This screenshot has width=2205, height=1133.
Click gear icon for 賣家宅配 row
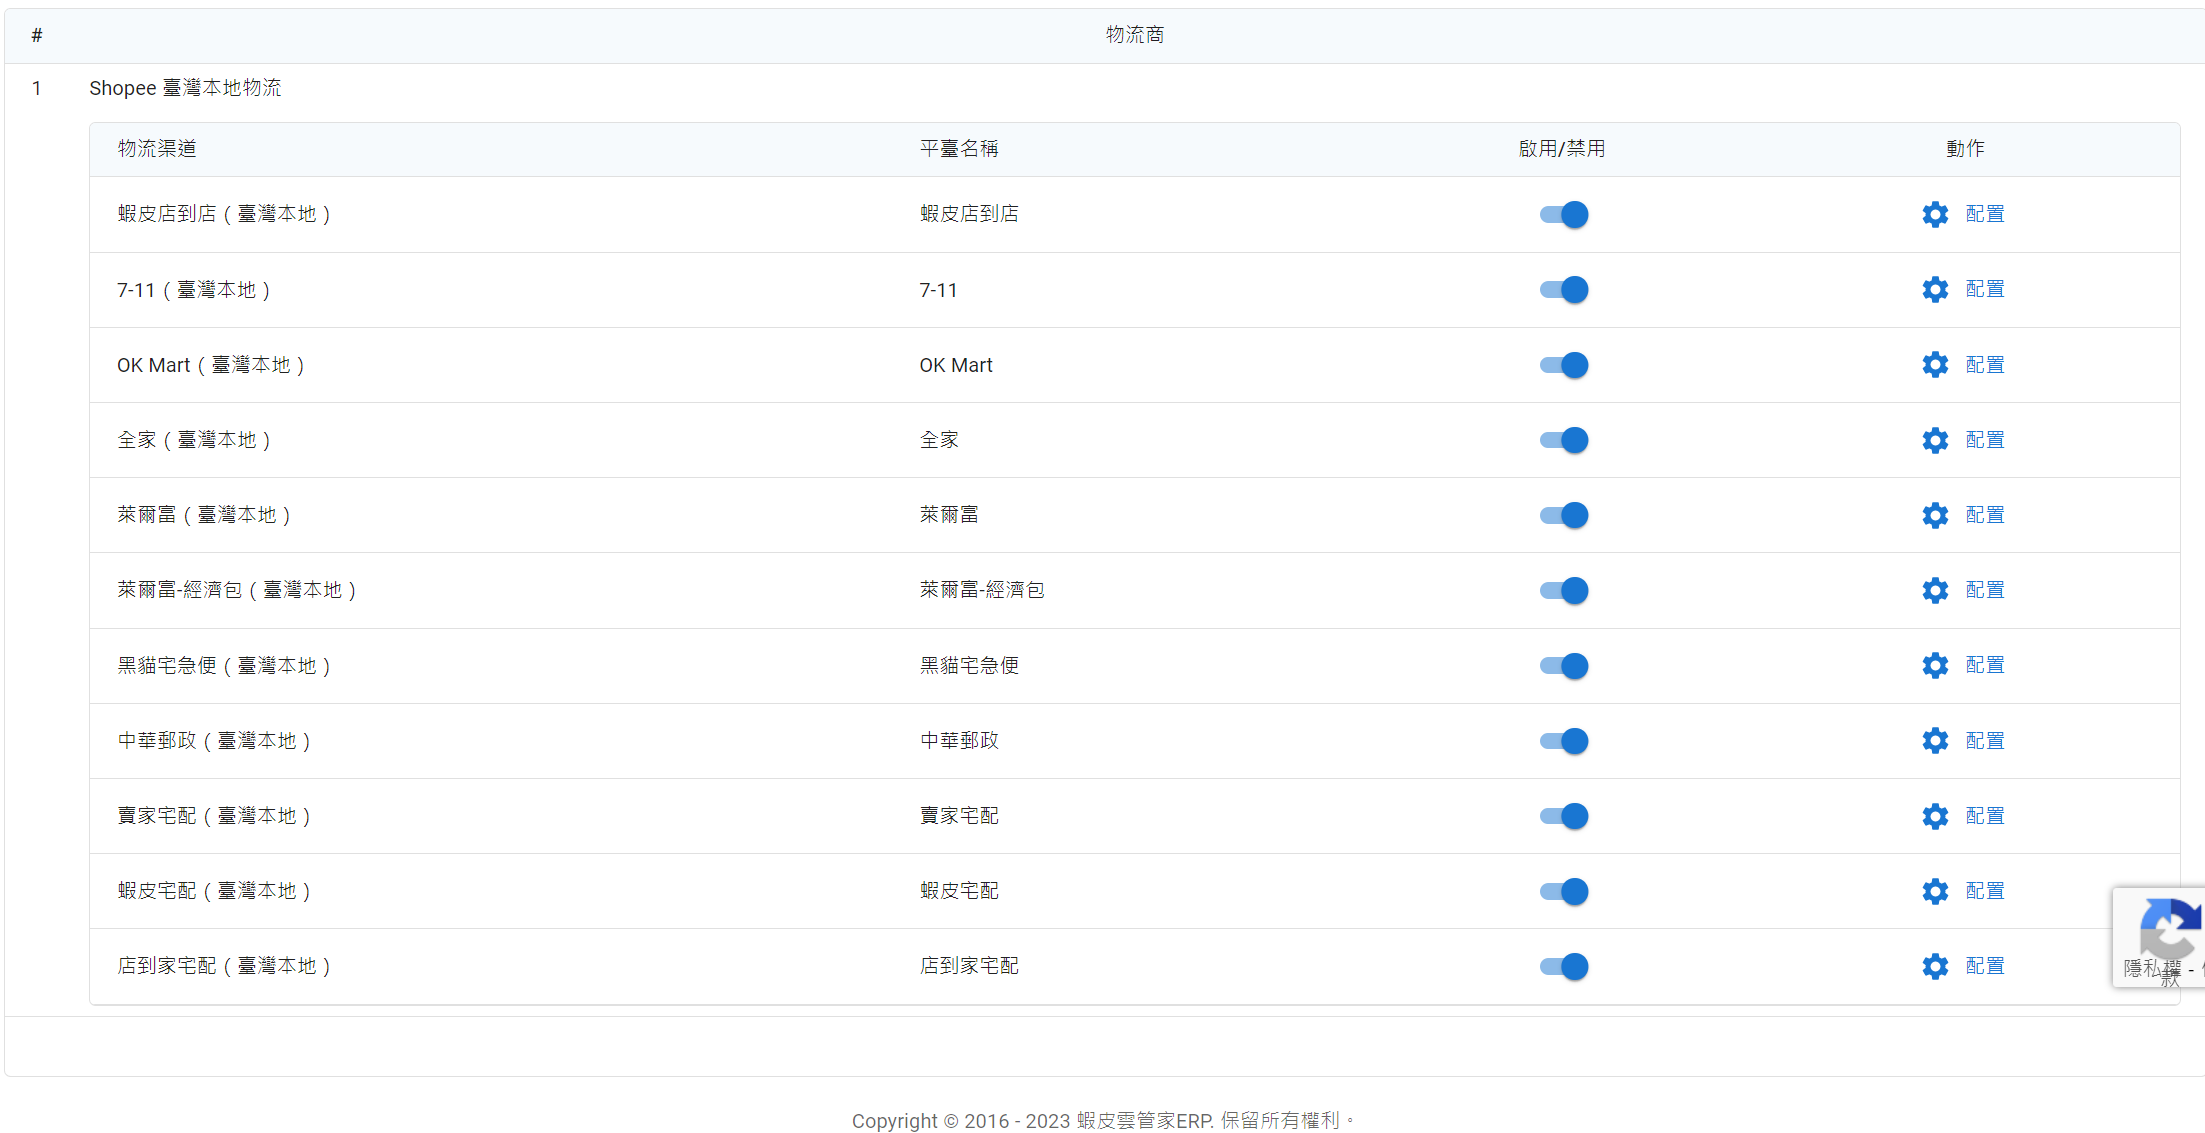(x=1935, y=816)
